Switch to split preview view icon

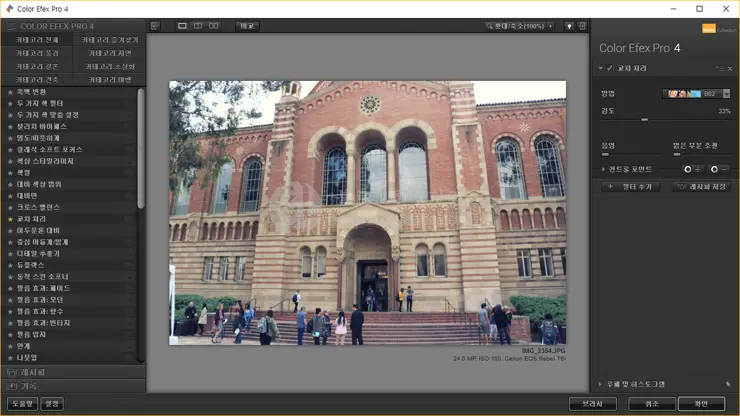coord(198,26)
